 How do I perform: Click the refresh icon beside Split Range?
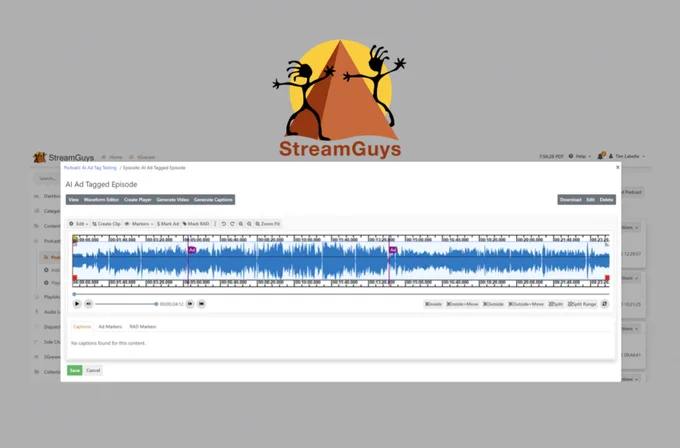(605, 304)
